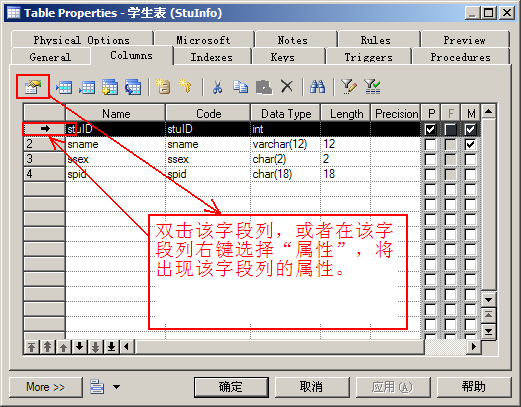Select the char(18) data type cell
521x407 pixels.
tap(285, 174)
